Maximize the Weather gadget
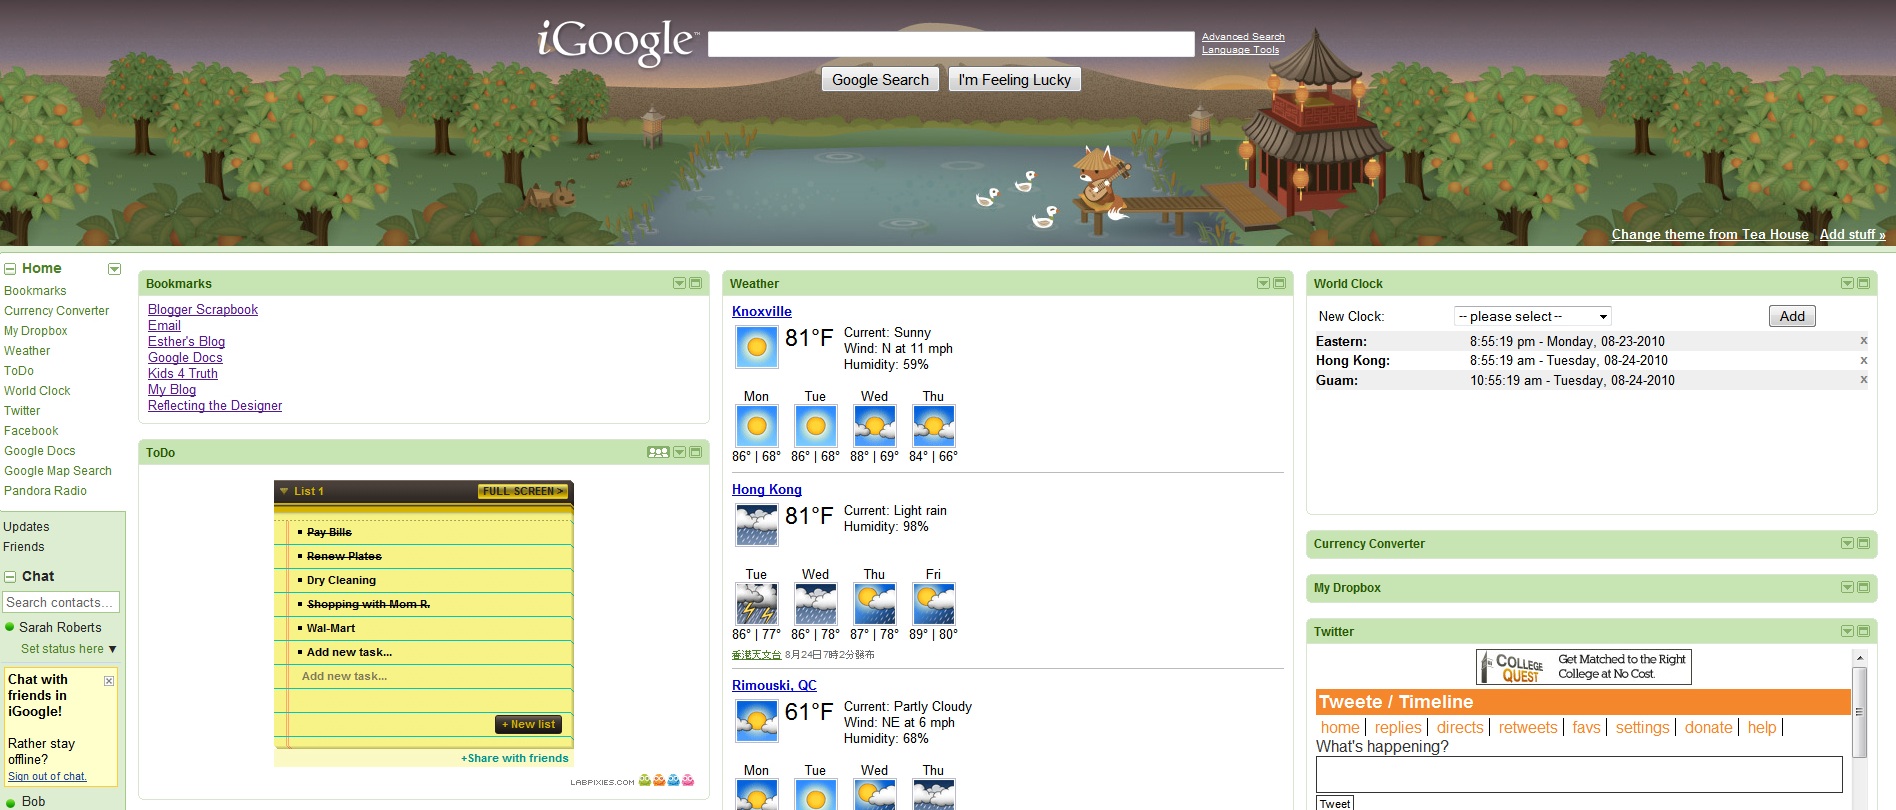Viewport: 1896px width, 810px height. coord(1279,283)
